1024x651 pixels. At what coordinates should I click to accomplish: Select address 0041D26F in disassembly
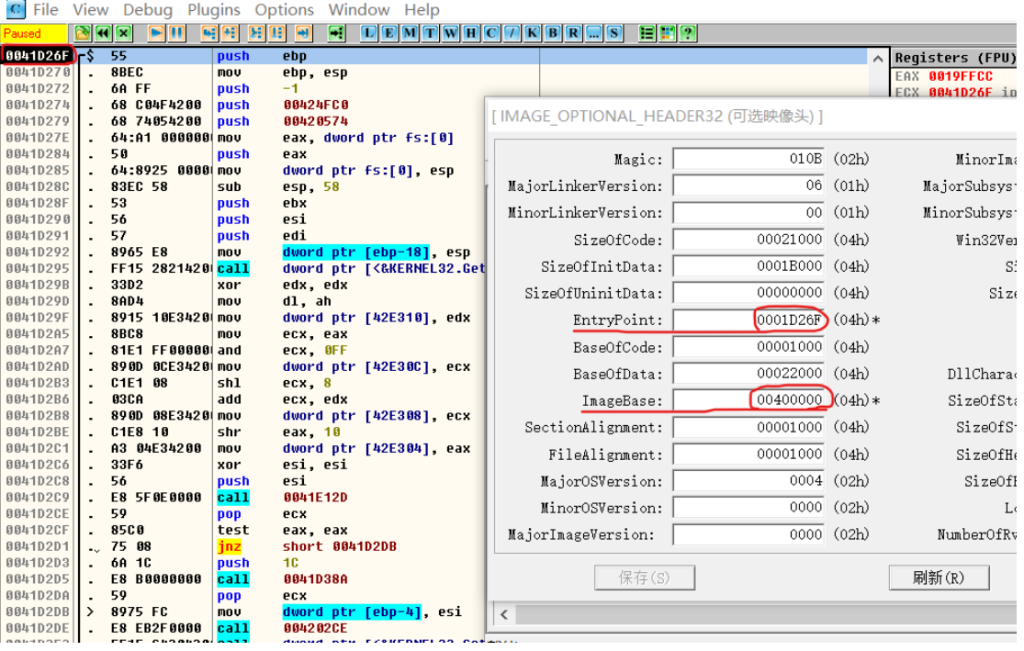coord(38,56)
